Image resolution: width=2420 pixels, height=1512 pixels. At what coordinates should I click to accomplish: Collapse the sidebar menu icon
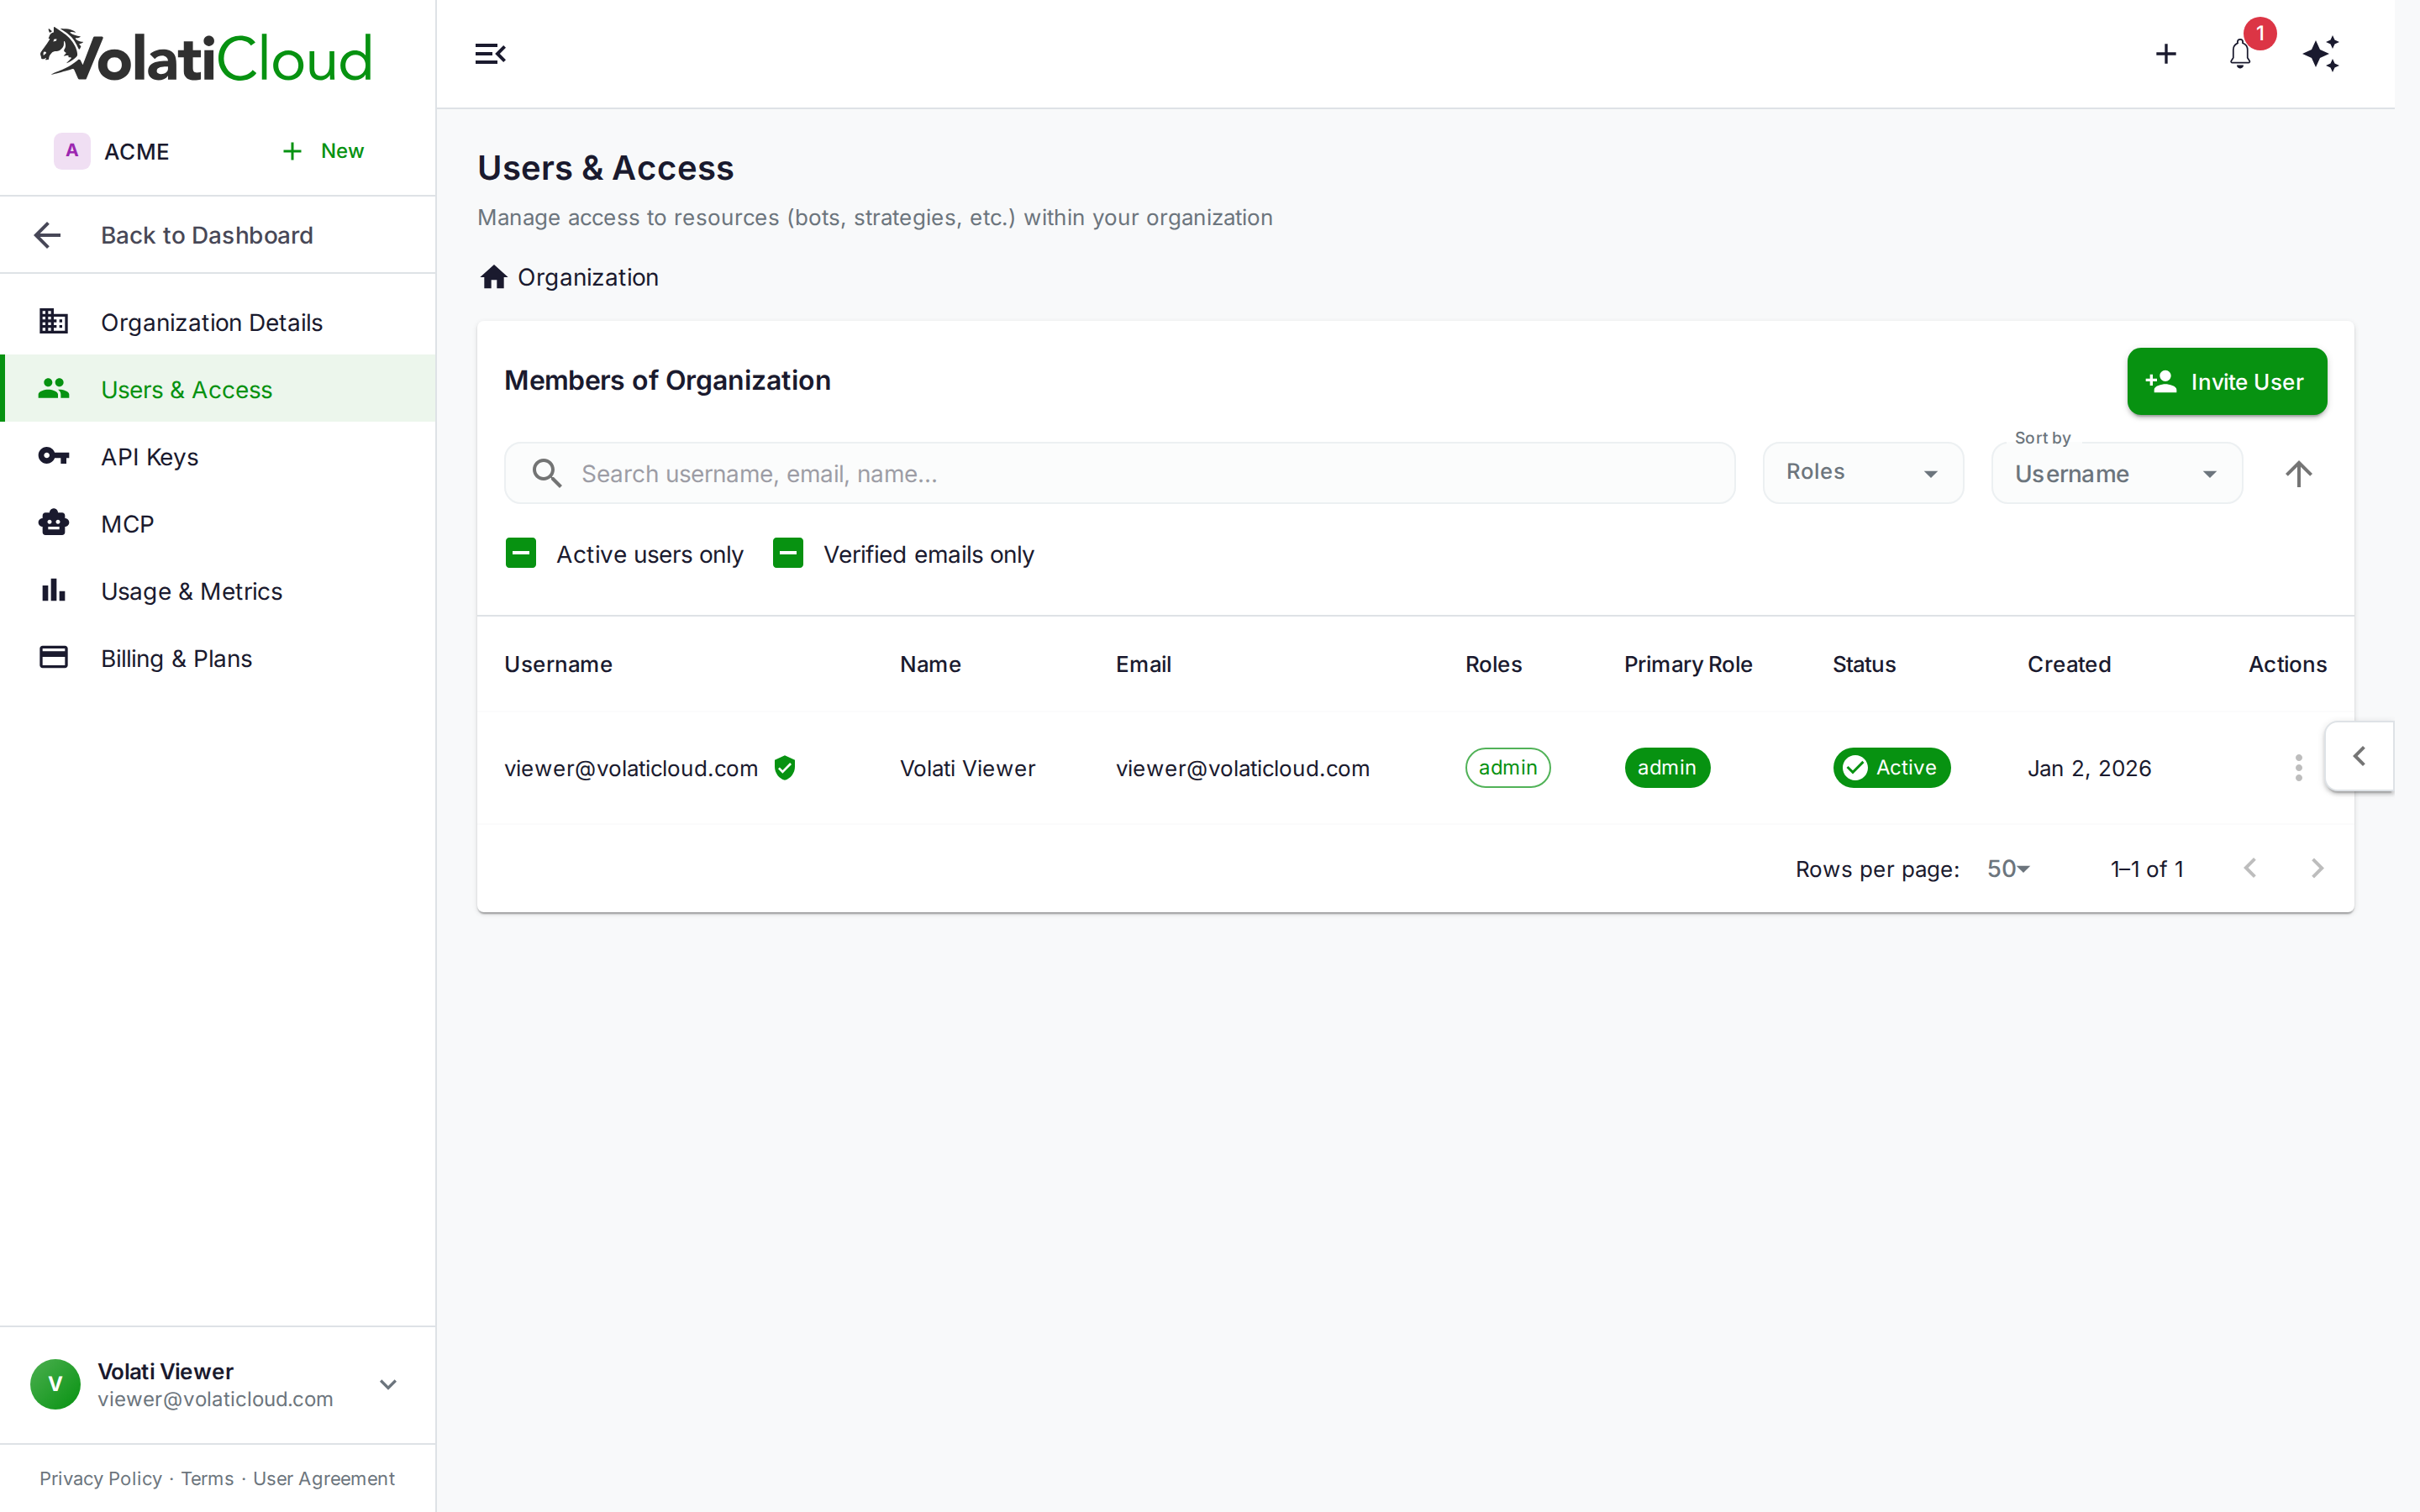coord(490,54)
